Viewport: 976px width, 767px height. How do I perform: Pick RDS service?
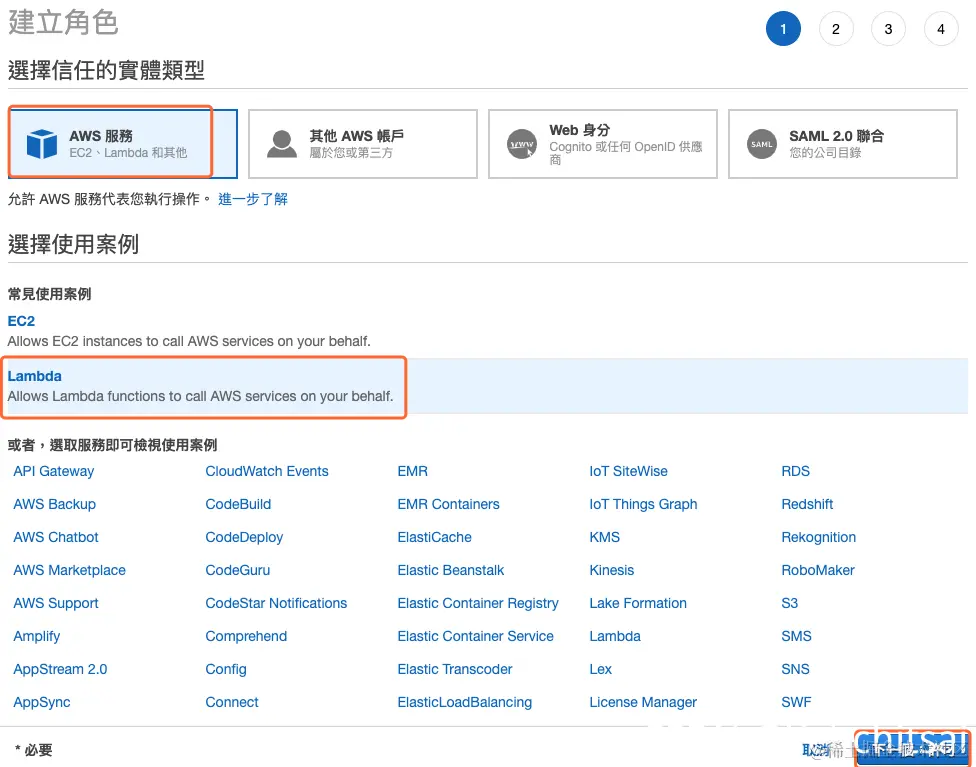coord(795,471)
